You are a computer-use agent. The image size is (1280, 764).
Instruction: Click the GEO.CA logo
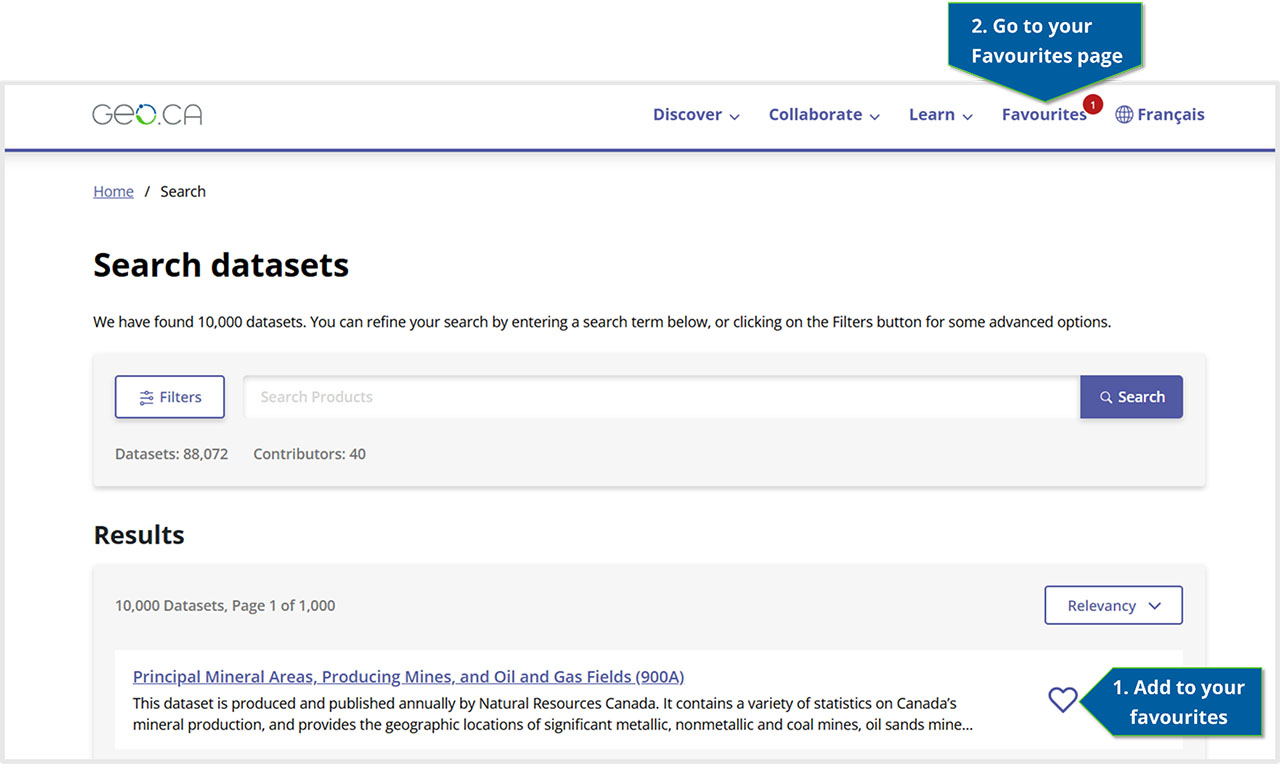click(x=147, y=113)
